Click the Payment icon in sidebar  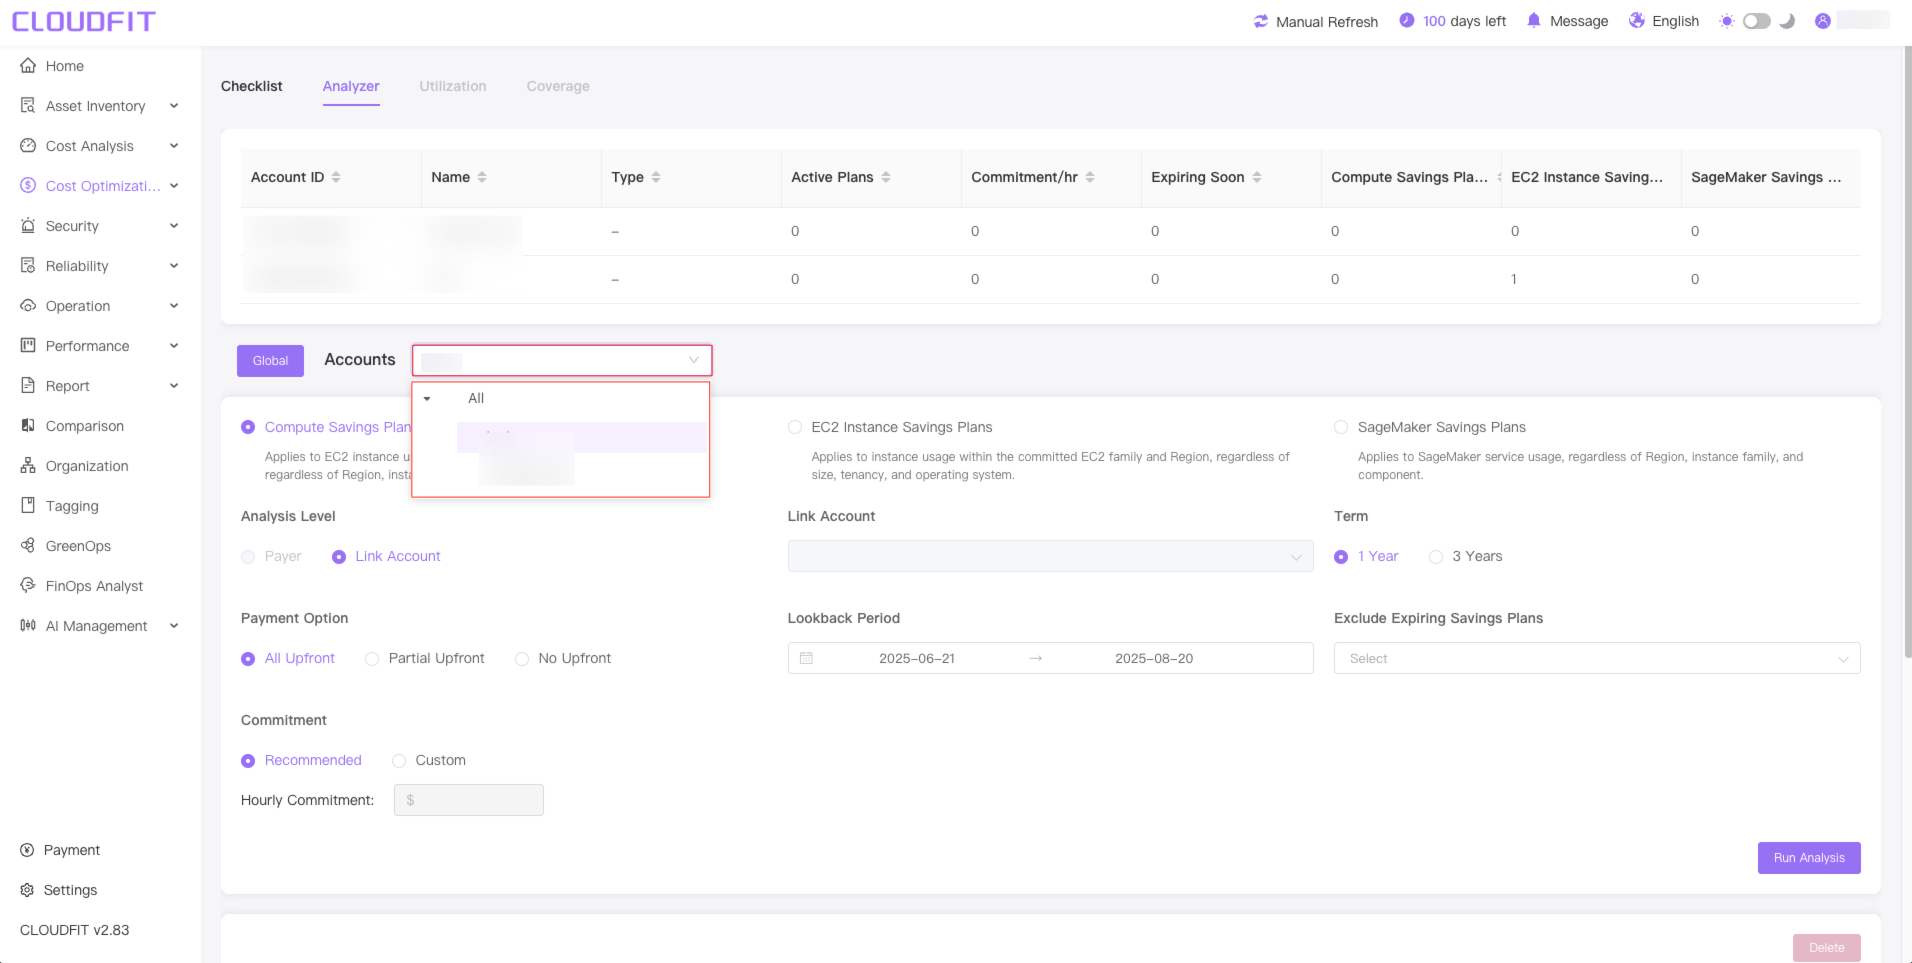pos(27,850)
